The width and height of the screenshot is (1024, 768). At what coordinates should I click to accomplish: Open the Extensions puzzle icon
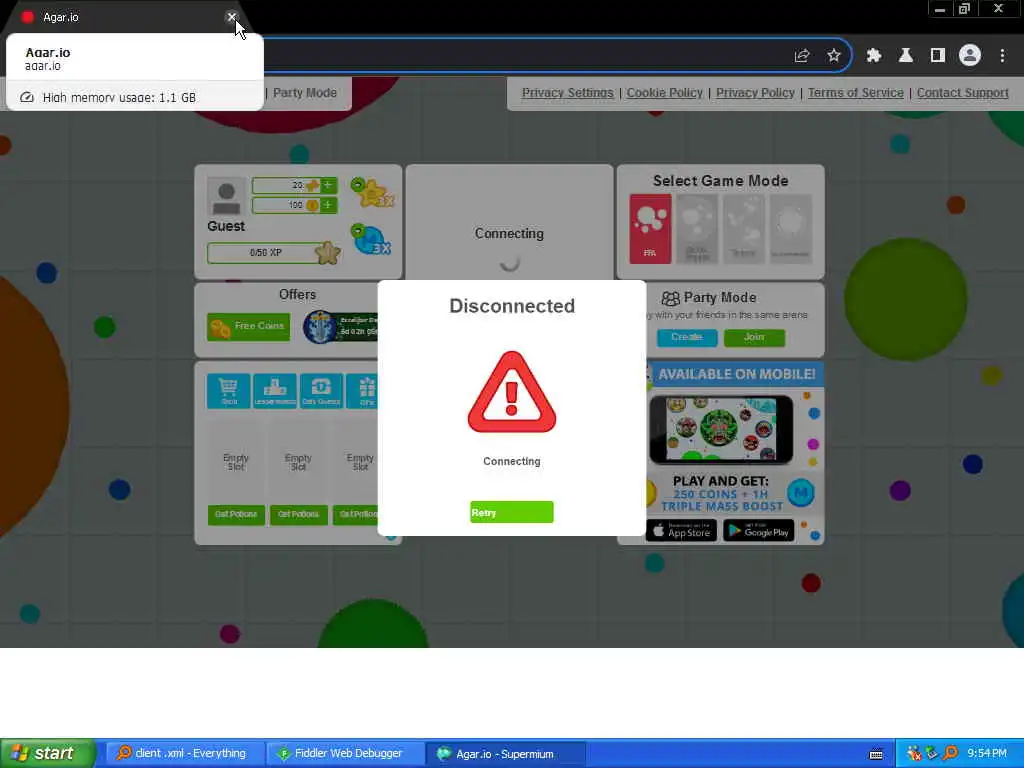[x=873, y=56]
